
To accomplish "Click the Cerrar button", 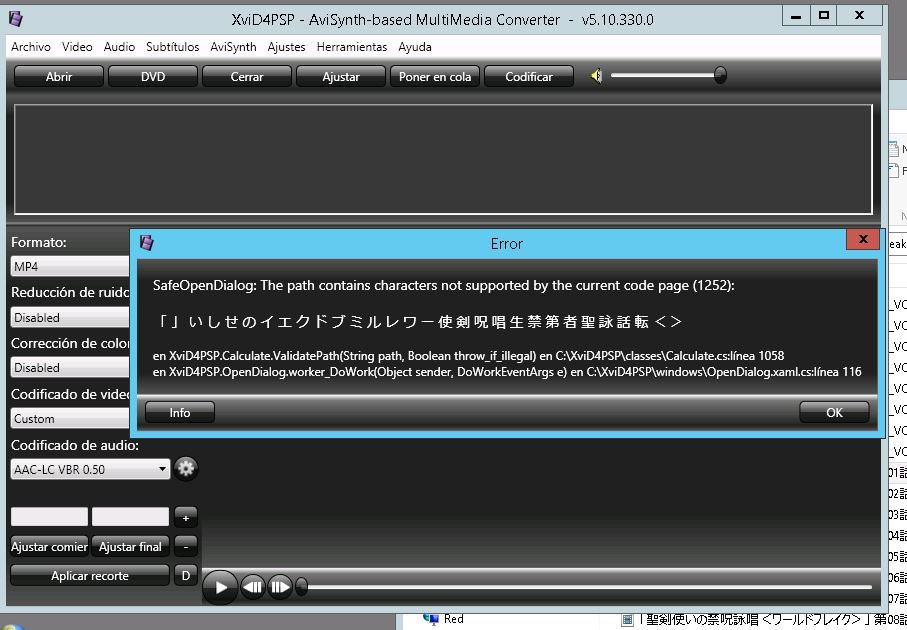I will [247, 76].
